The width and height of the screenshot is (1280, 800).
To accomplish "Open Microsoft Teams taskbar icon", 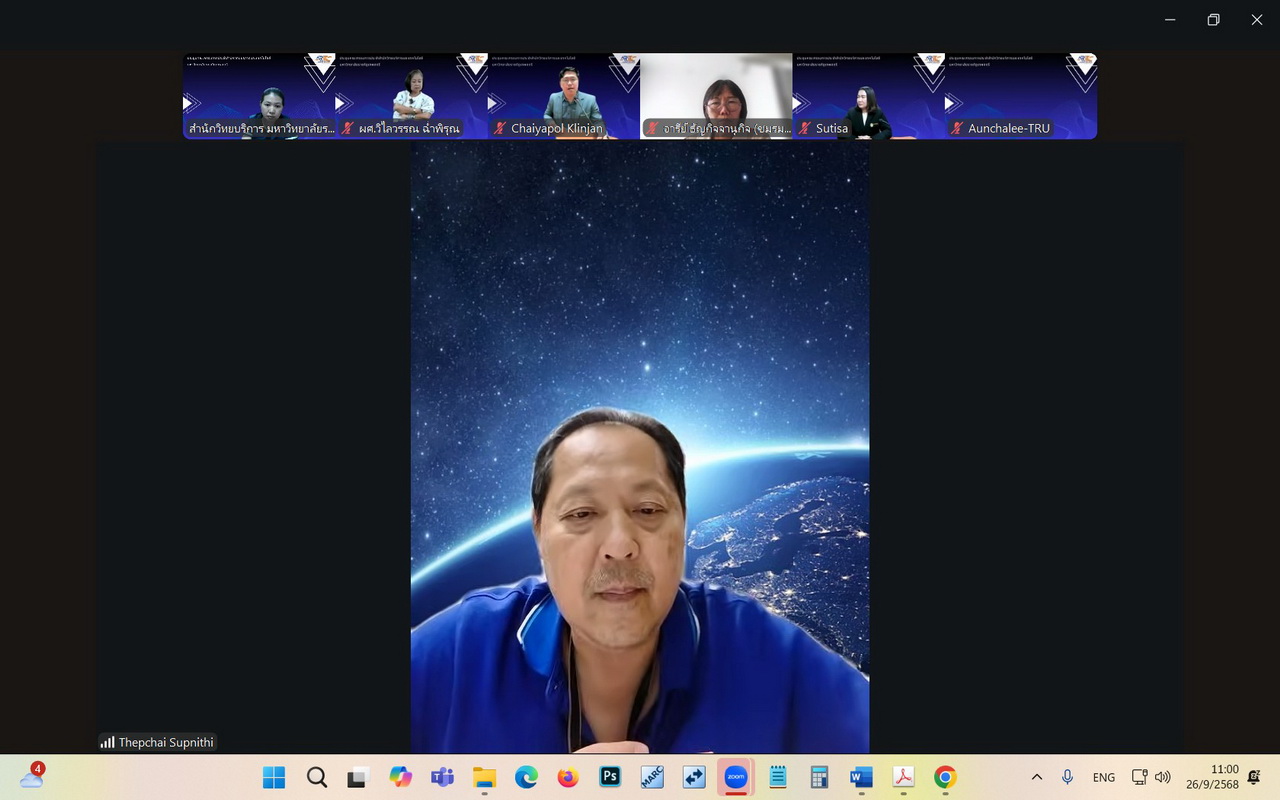I will pos(442,777).
